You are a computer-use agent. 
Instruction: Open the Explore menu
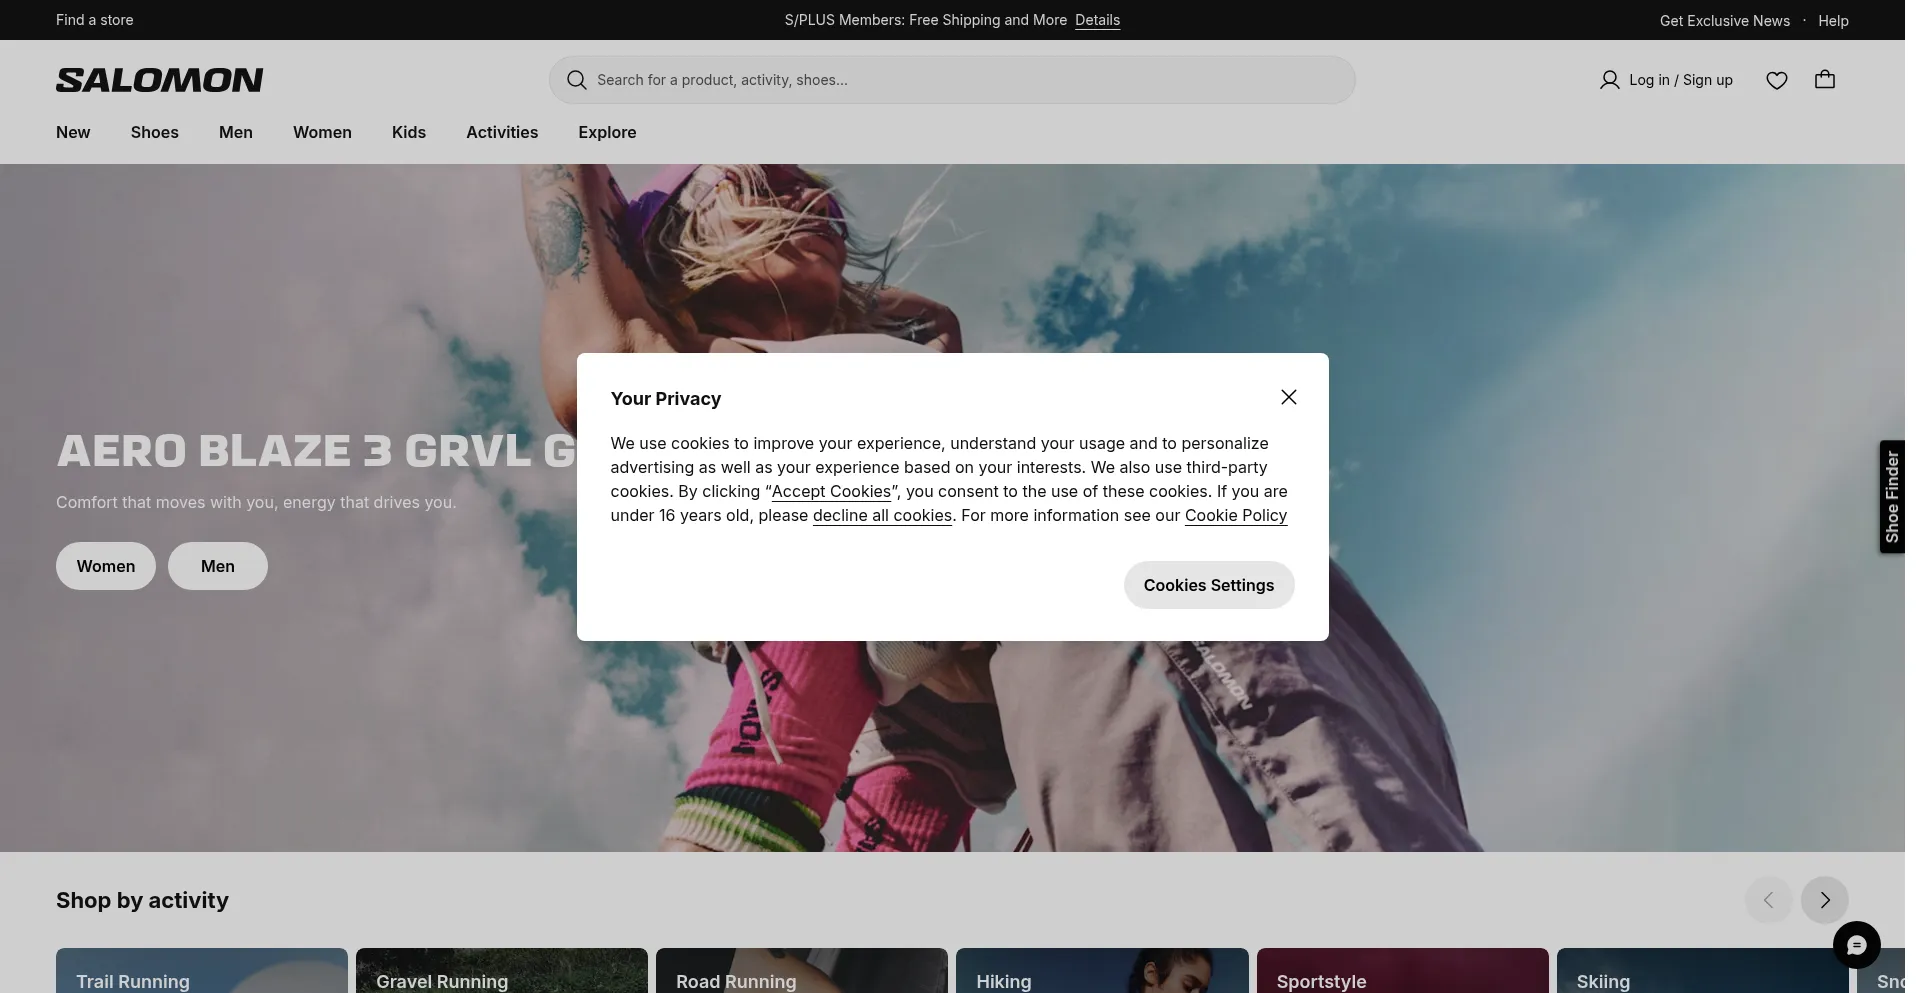(607, 132)
